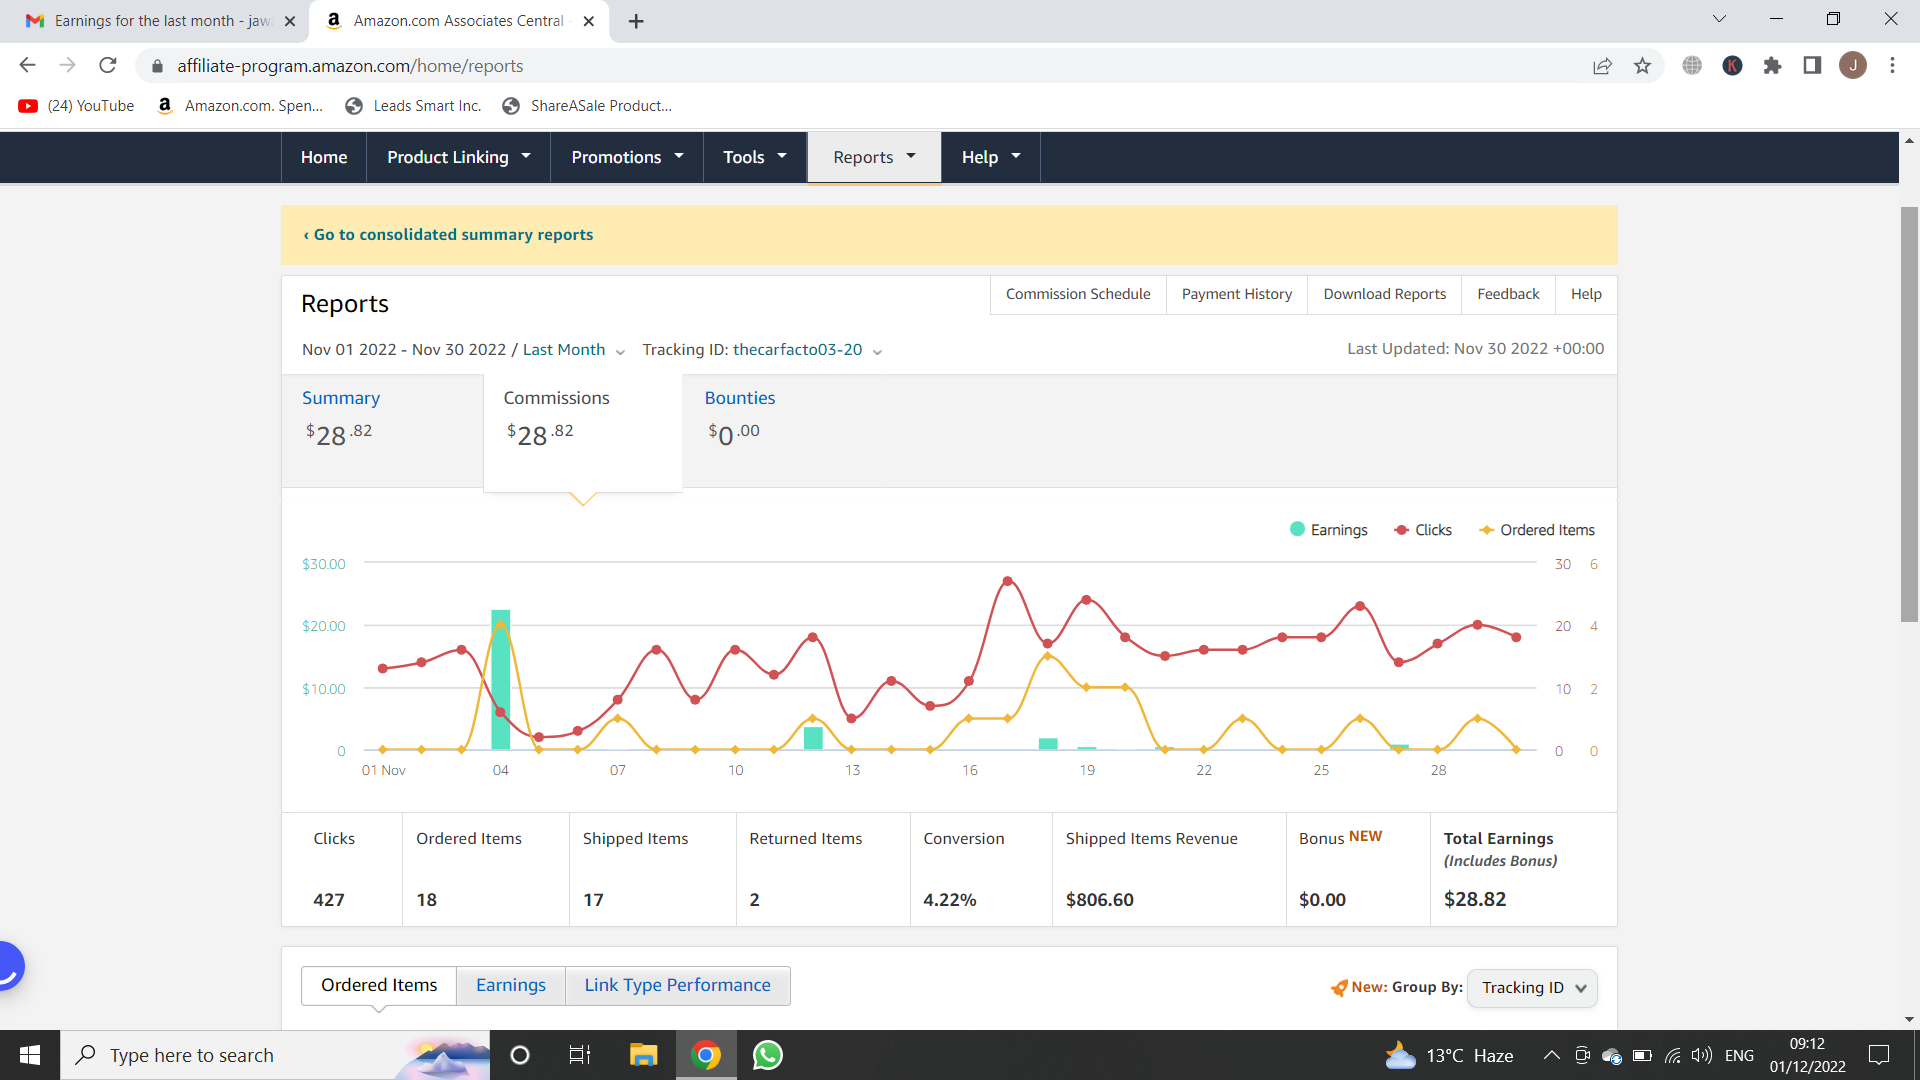Screen dimensions: 1920x1080
Task: Switch to Link Type Performance tab
Action: [x=678, y=986]
